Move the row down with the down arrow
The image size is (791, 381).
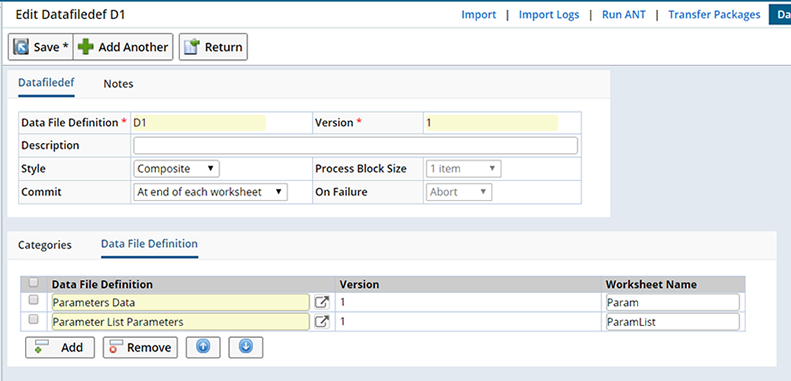click(246, 347)
